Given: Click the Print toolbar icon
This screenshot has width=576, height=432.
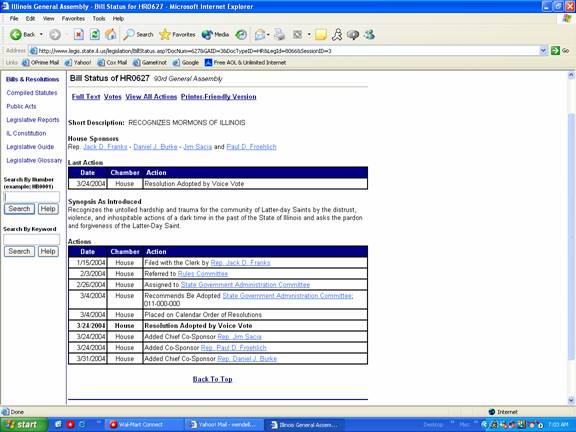Looking at the screenshot, I should 280,35.
